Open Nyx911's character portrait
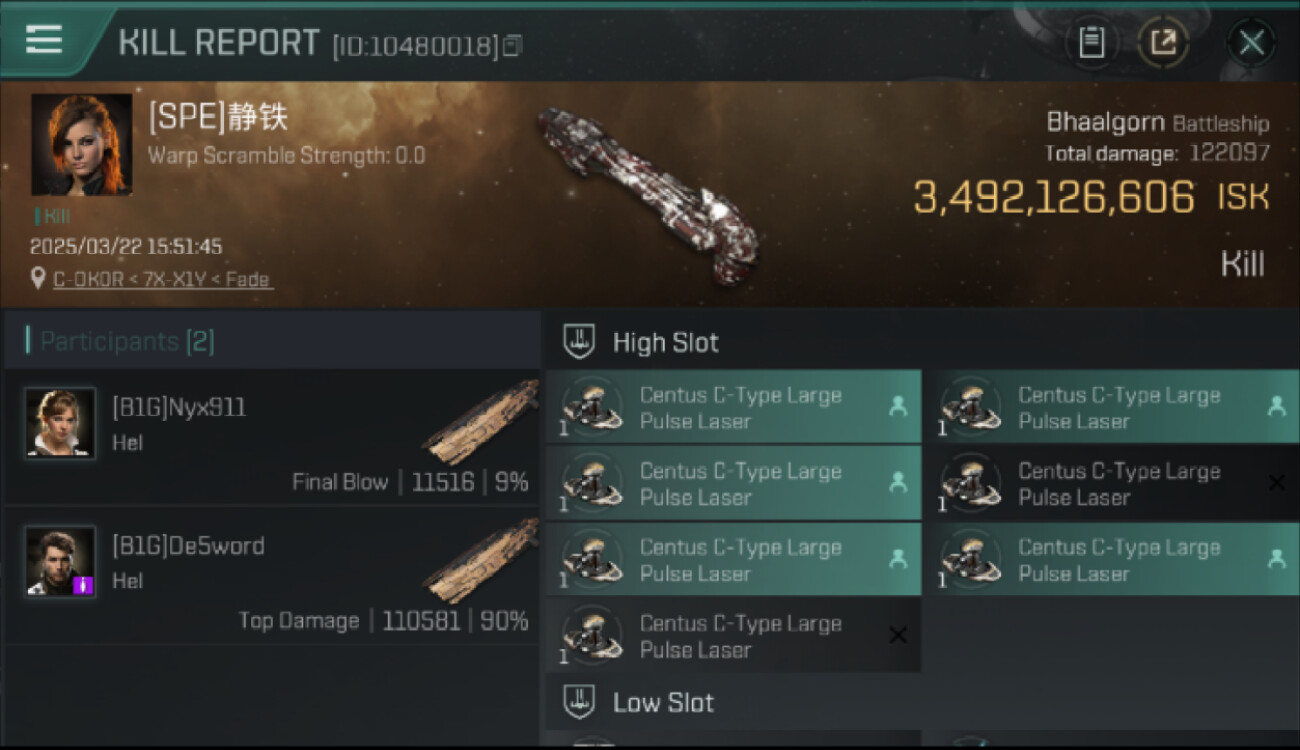 (x=61, y=423)
